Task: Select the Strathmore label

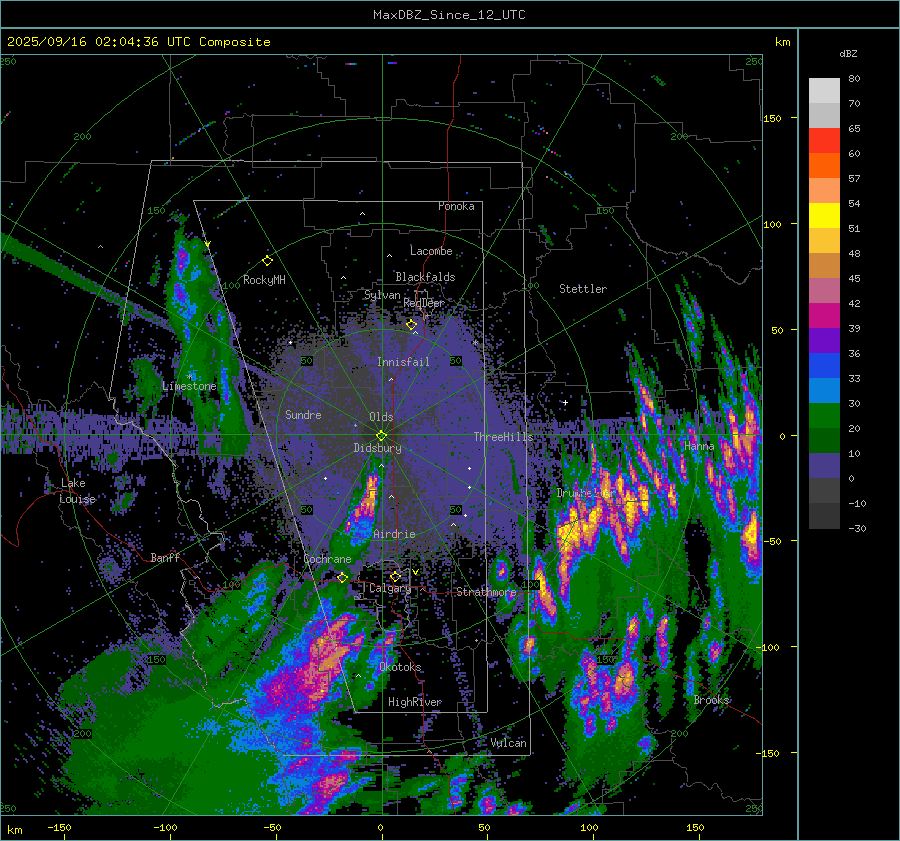Action: pyautogui.click(x=486, y=592)
